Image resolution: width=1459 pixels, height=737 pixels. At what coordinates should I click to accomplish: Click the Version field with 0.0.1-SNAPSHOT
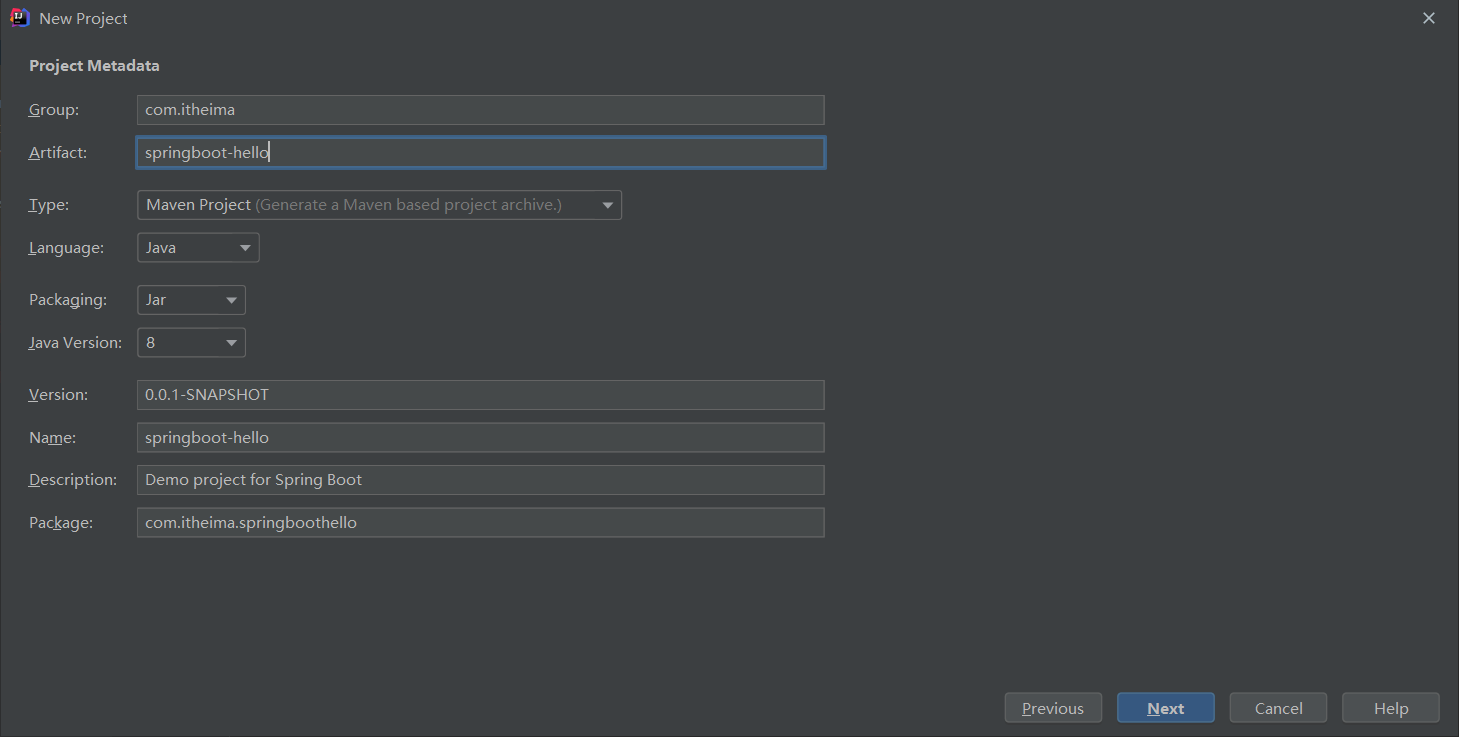coord(480,395)
